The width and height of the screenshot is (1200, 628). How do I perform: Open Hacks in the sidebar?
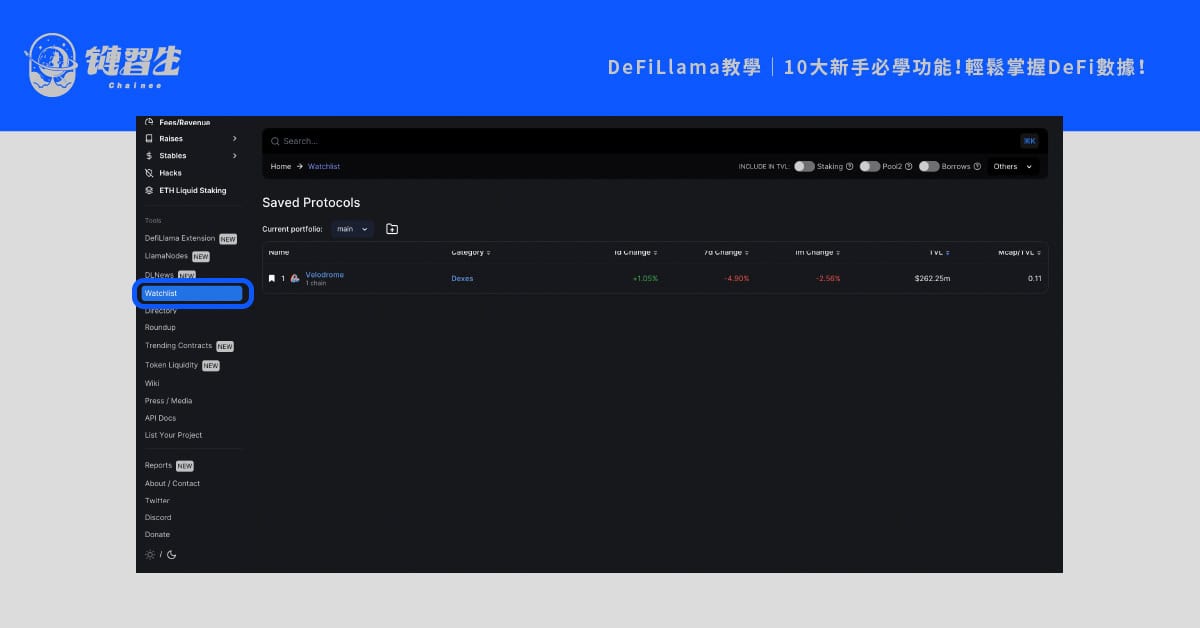171,173
